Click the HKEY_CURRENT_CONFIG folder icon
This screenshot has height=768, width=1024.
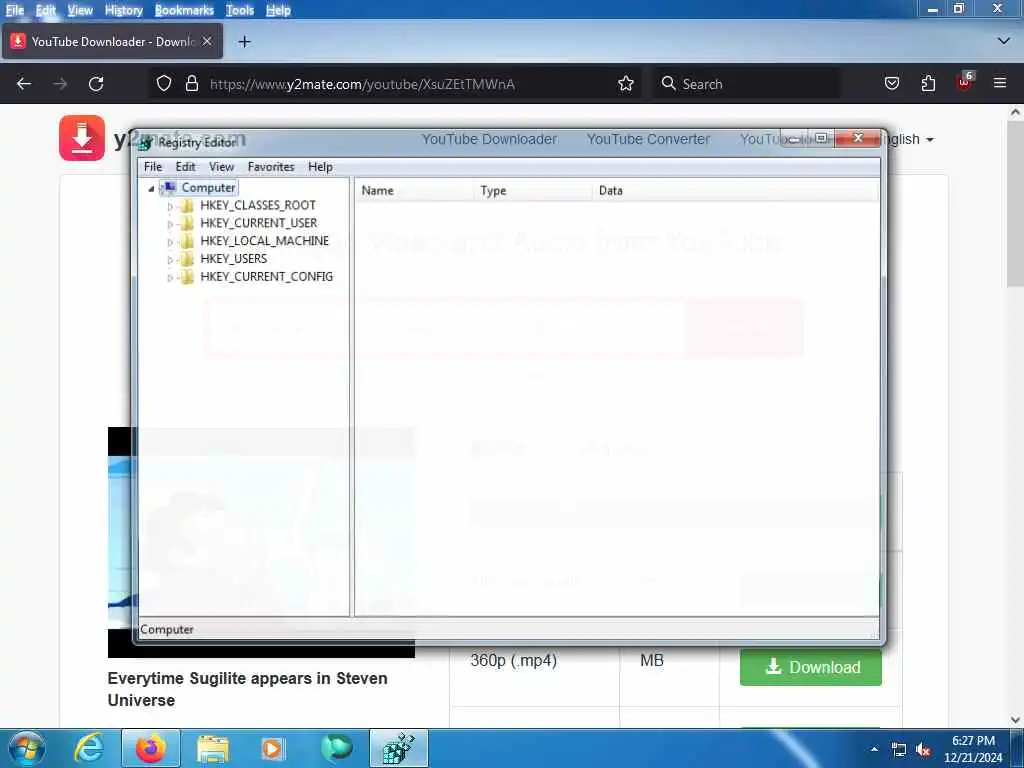click(x=187, y=277)
